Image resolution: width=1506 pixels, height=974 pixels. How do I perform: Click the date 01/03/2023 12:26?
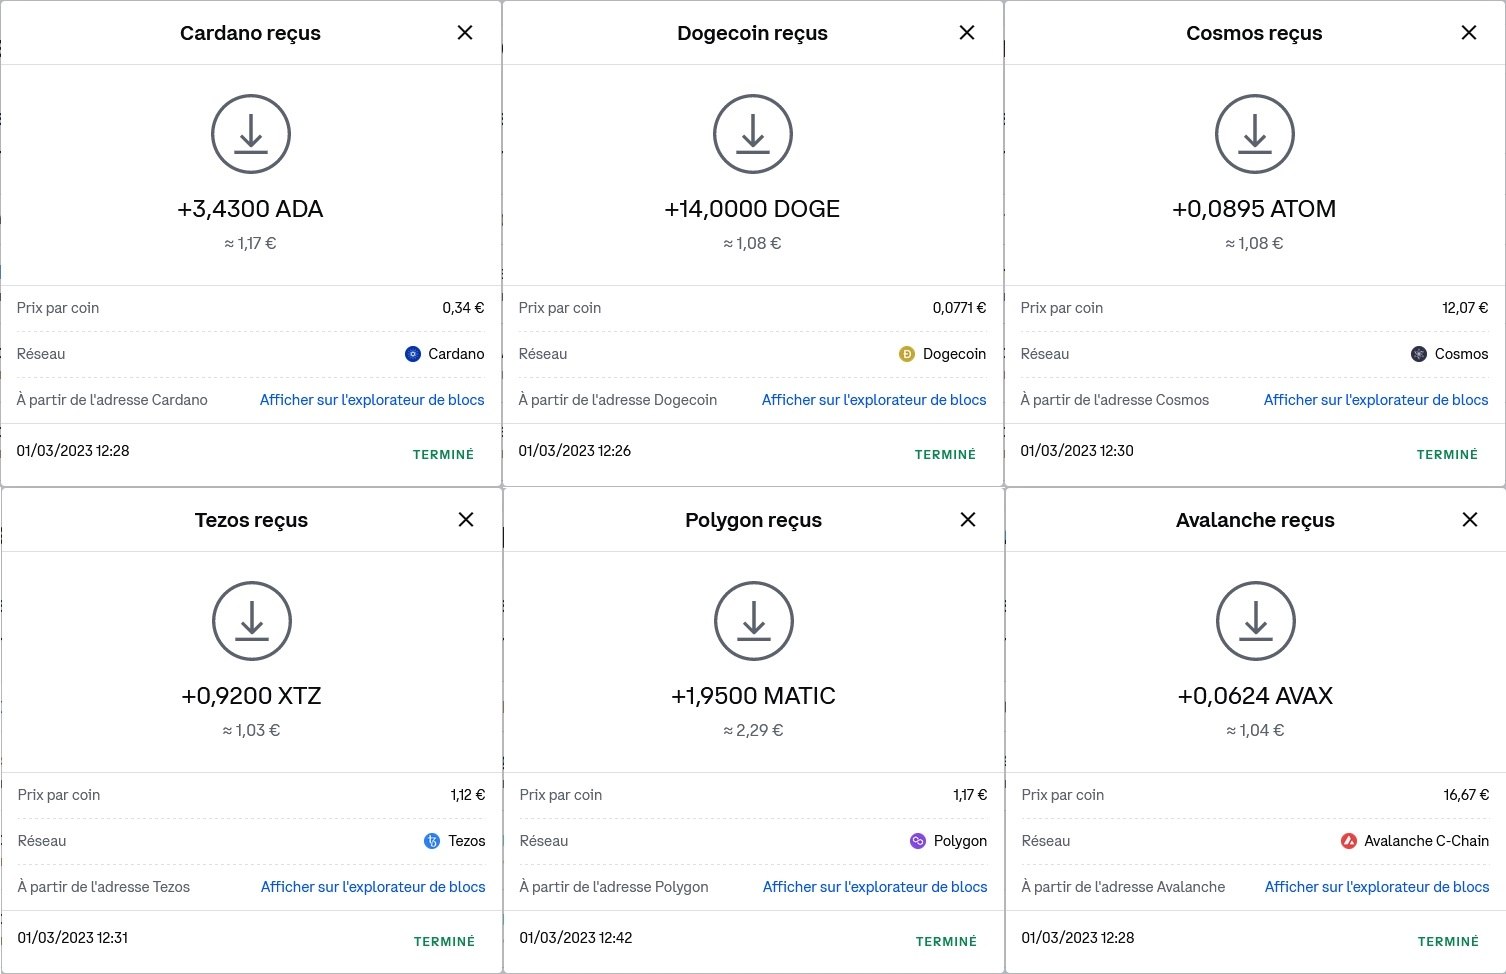(x=575, y=451)
